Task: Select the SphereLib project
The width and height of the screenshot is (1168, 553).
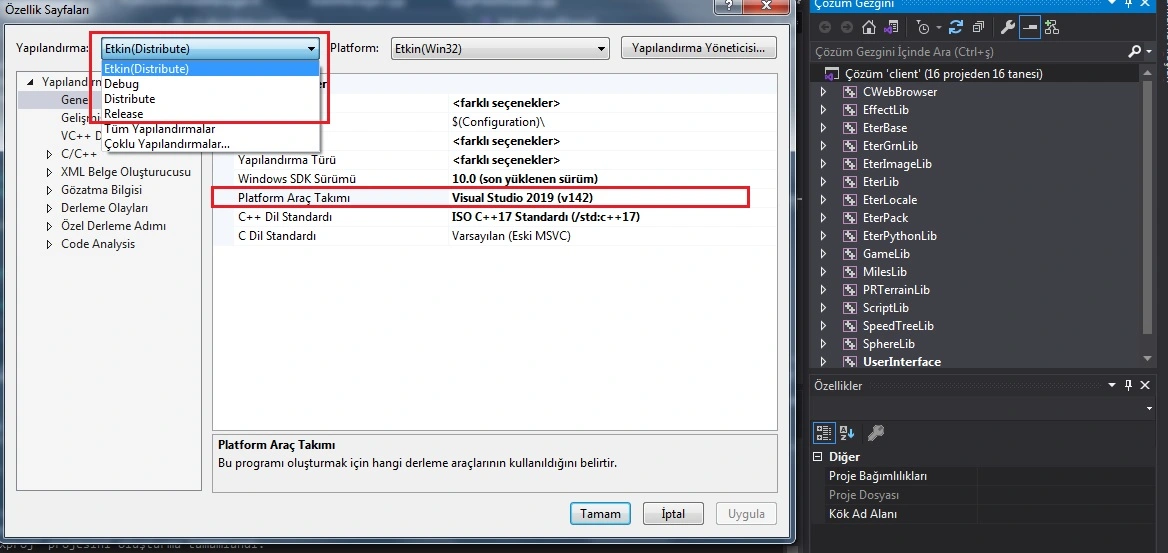Action: pyautogui.click(x=889, y=344)
